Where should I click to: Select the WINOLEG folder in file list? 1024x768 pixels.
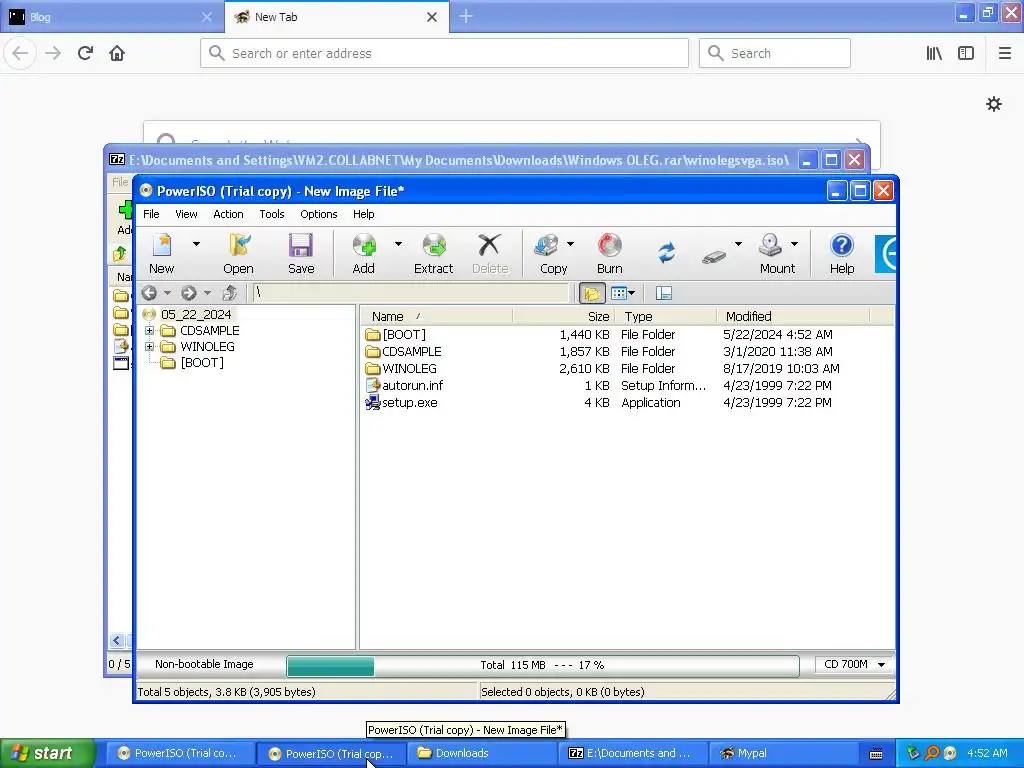click(409, 368)
